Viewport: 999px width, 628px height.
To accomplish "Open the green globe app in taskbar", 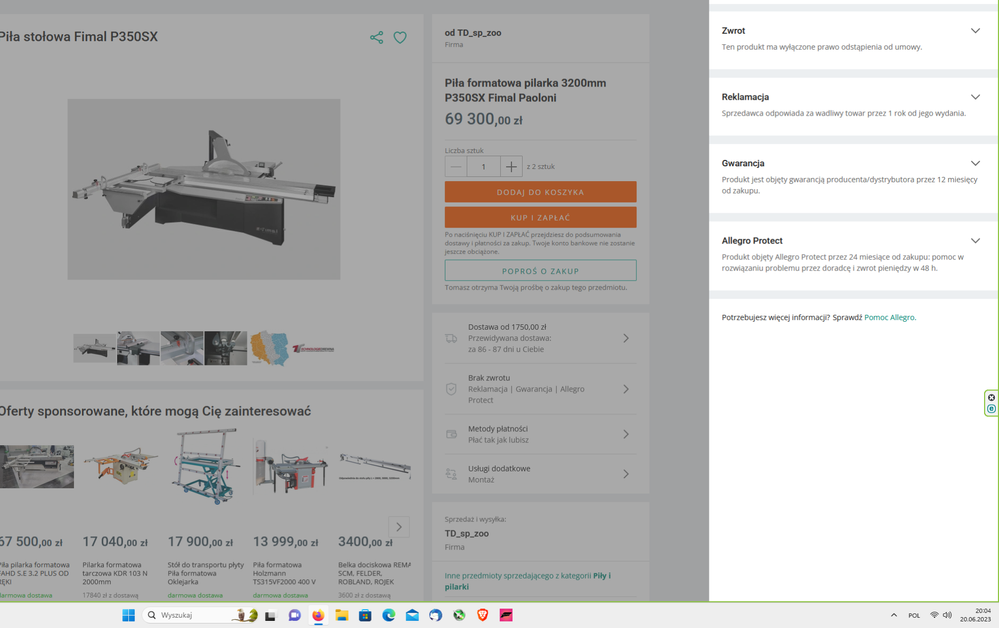I will pos(459,615).
